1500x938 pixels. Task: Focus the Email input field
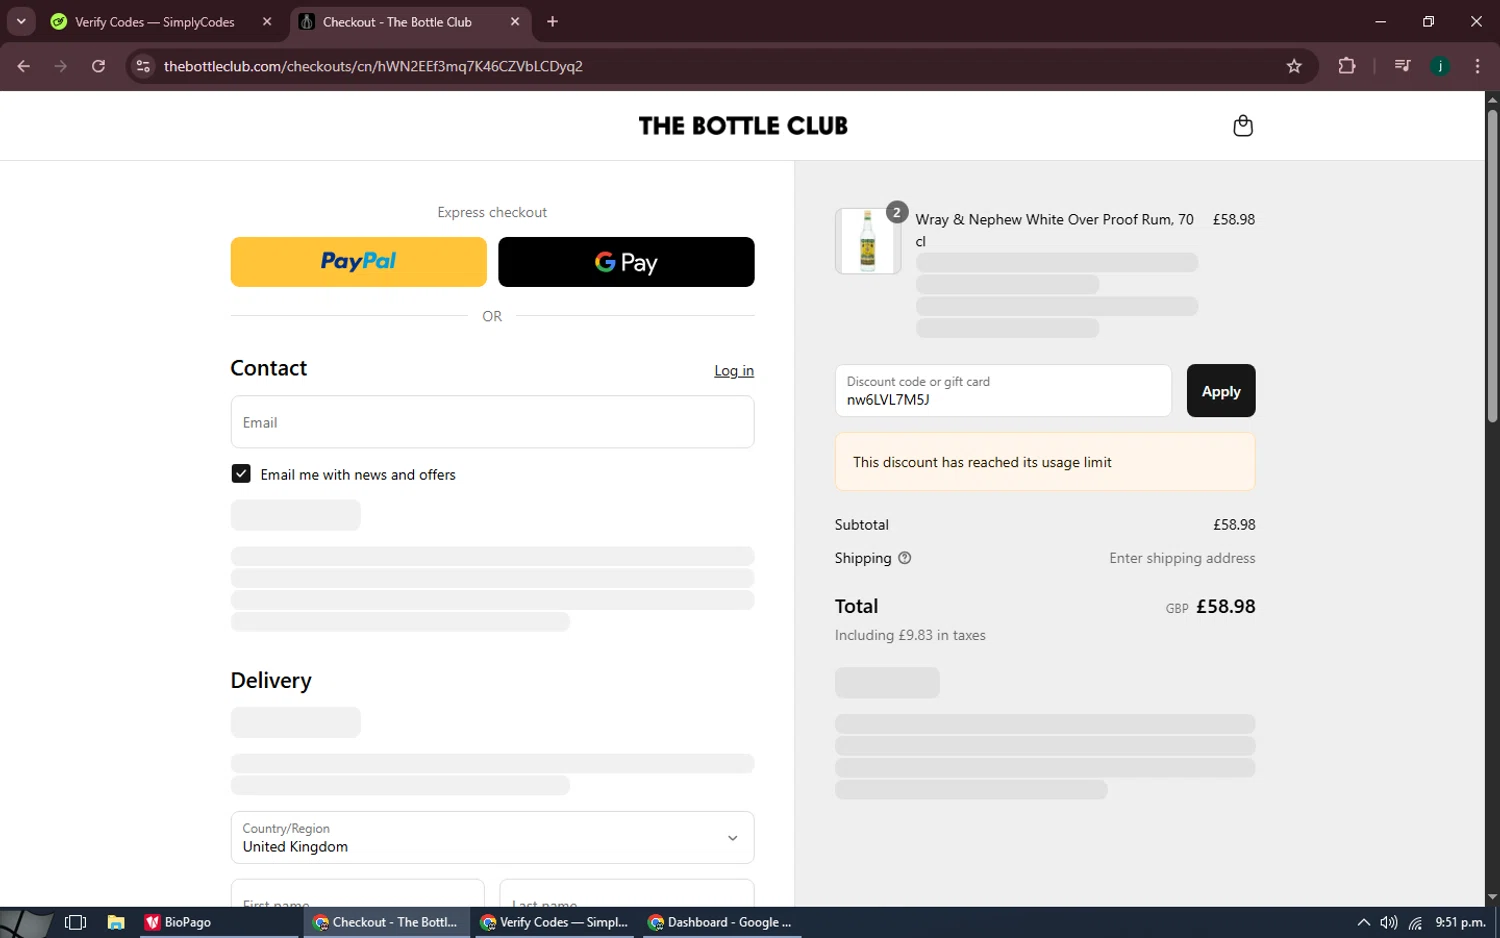[492, 422]
